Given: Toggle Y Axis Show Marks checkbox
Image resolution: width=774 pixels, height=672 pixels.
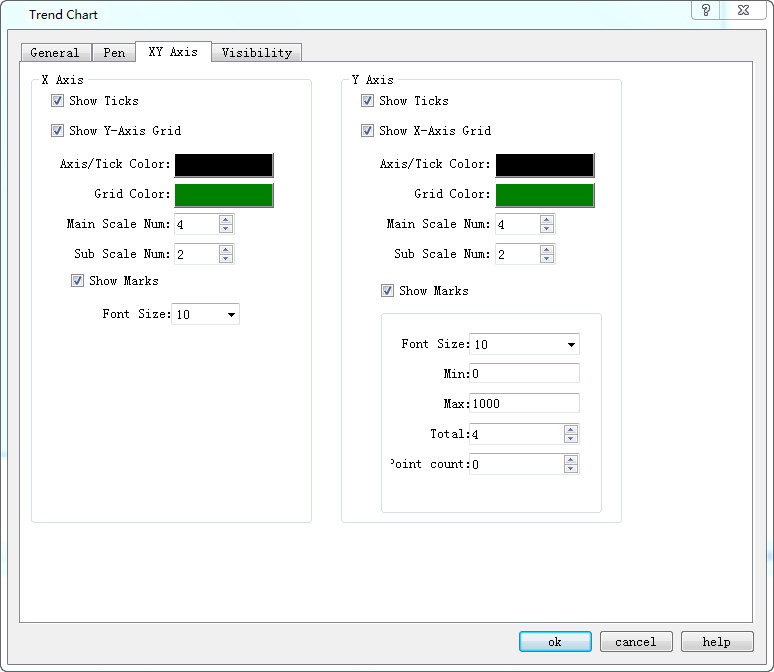Looking at the screenshot, I should (x=387, y=291).
